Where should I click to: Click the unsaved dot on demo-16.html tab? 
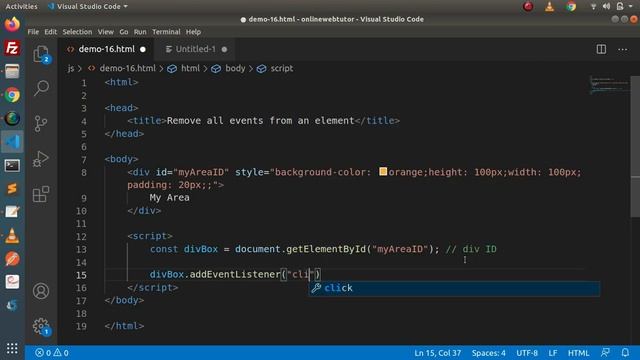coord(143,49)
